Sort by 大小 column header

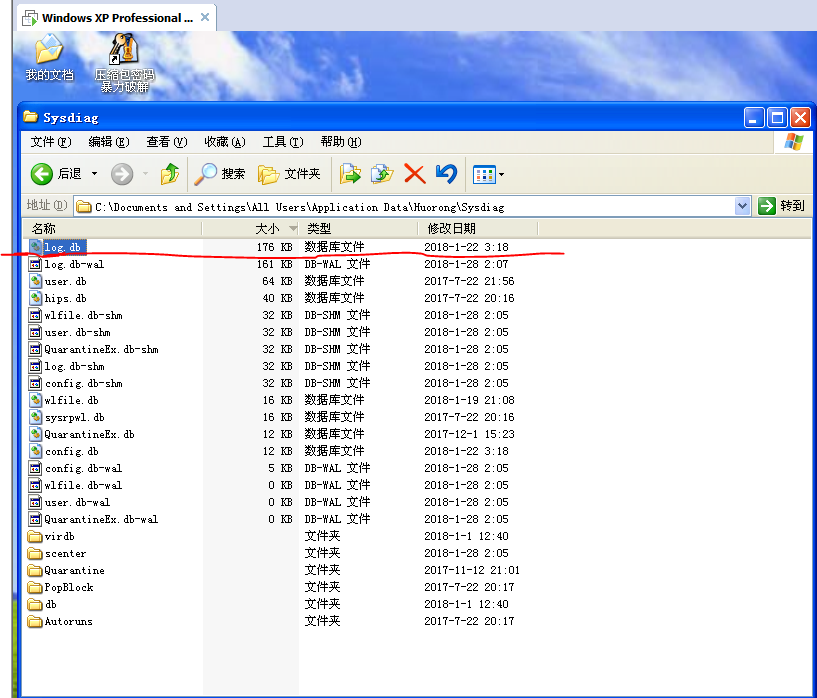tap(251, 228)
